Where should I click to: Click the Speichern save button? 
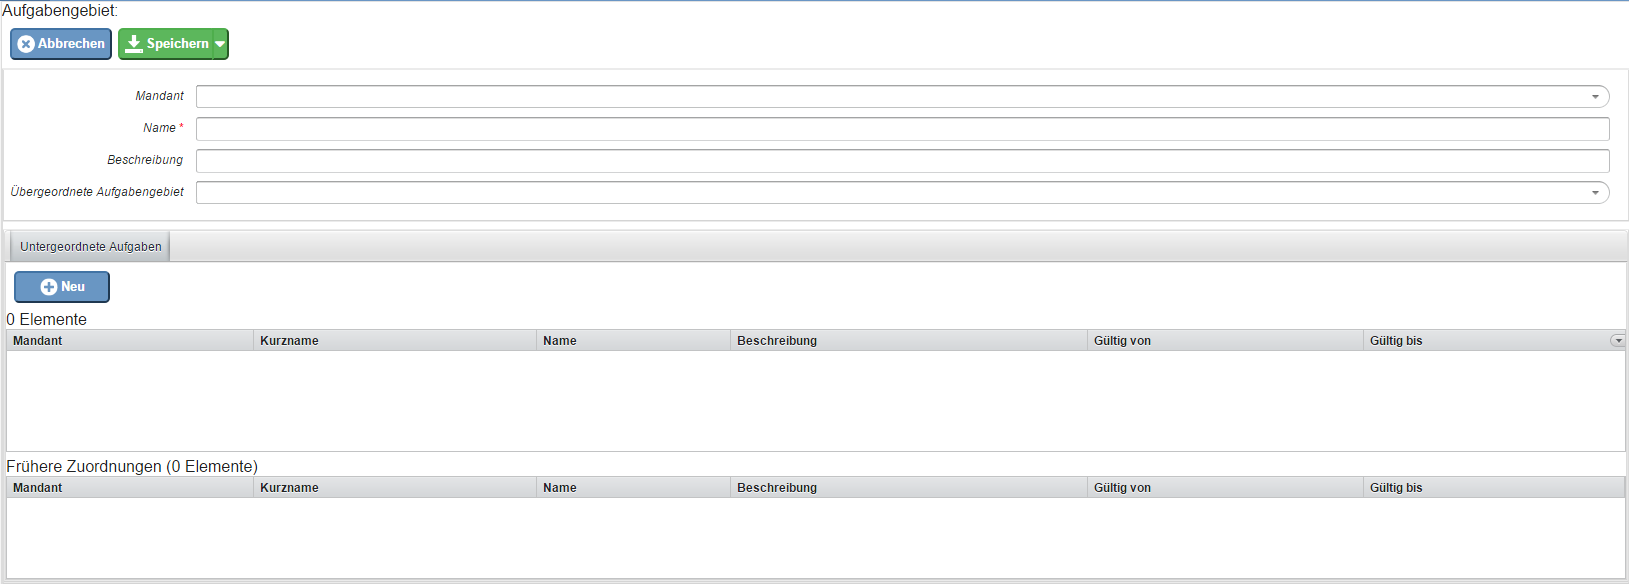click(x=166, y=44)
